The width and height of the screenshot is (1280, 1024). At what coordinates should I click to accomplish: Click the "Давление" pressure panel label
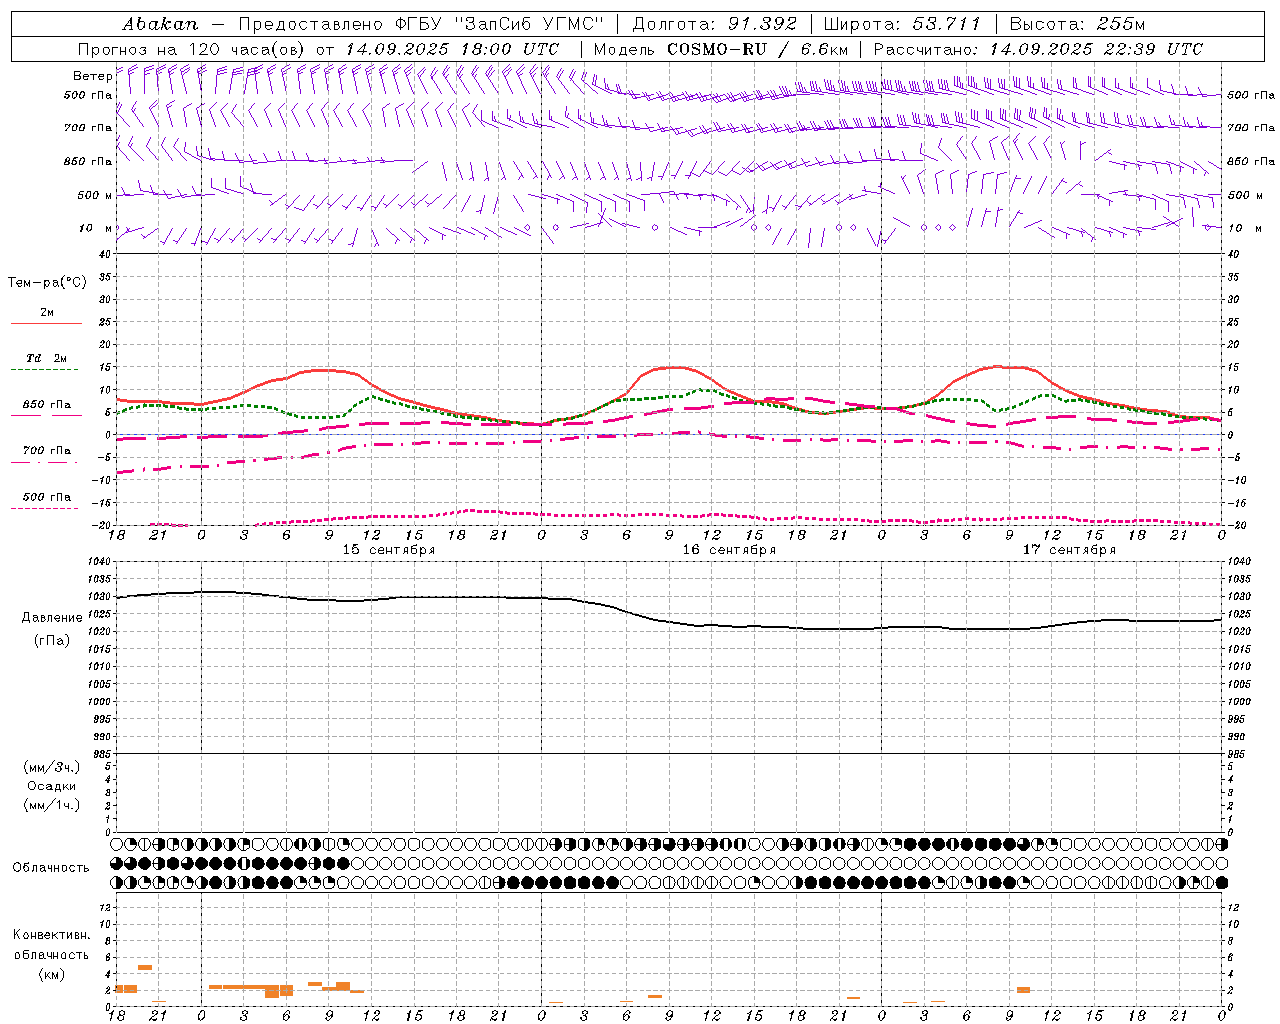[52, 618]
